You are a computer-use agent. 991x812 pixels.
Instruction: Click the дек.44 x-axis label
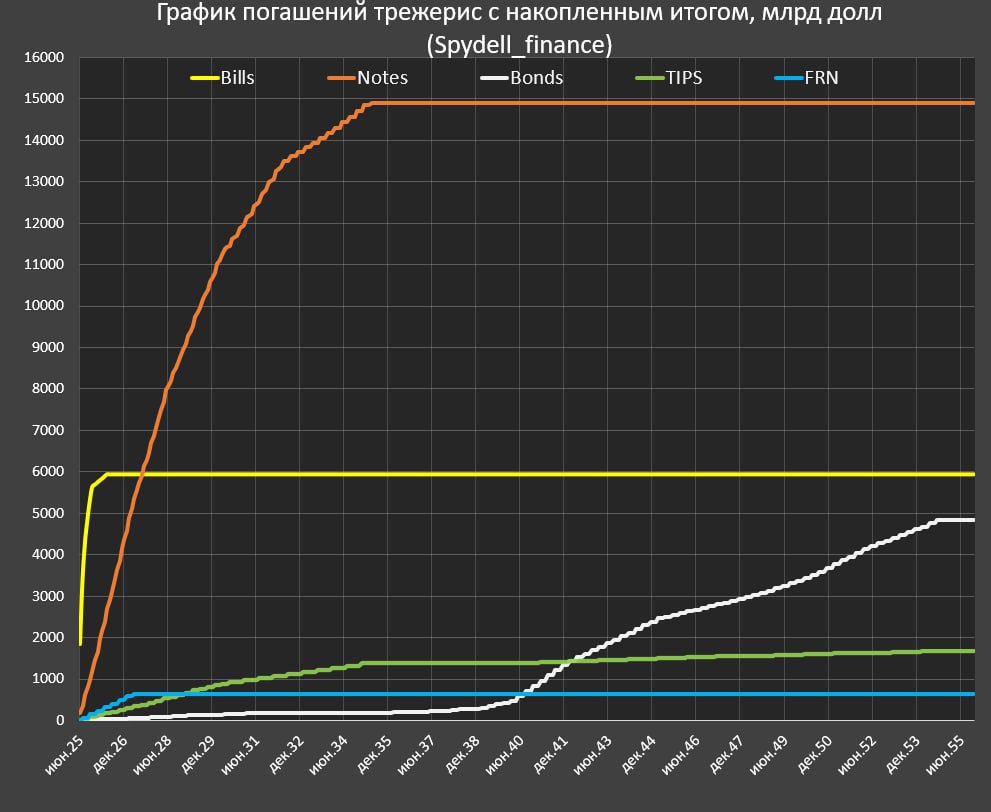[x=637, y=754]
